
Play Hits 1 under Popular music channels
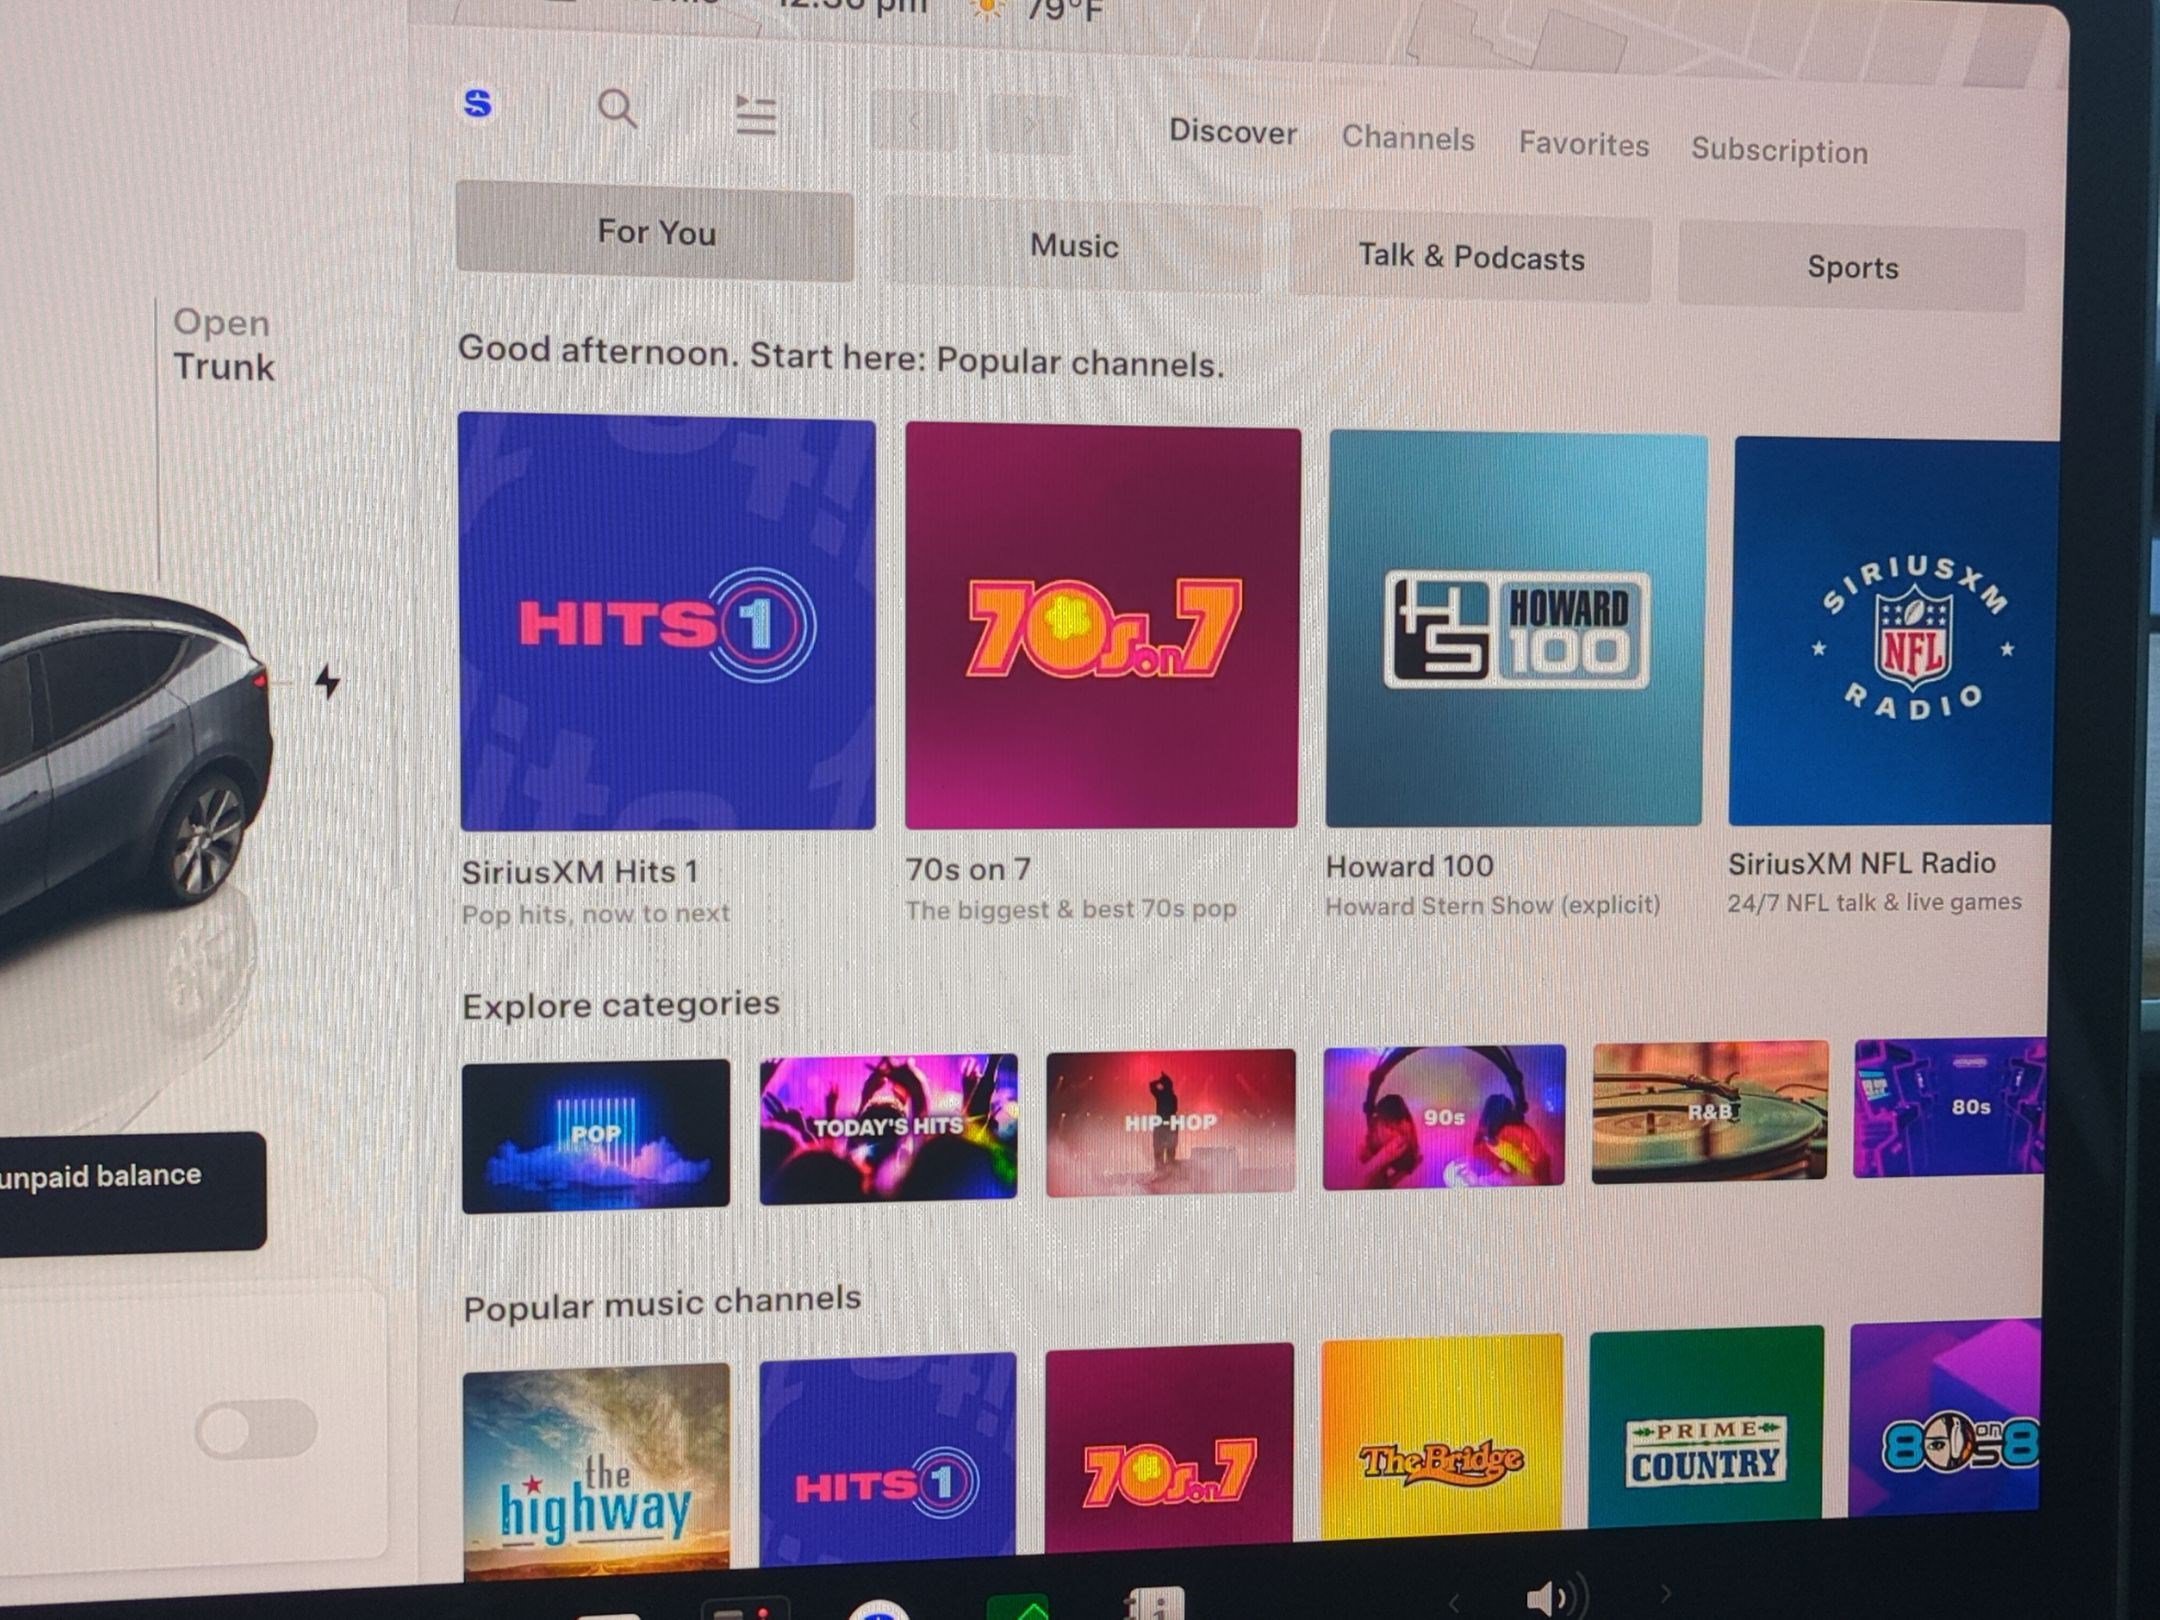point(888,1458)
